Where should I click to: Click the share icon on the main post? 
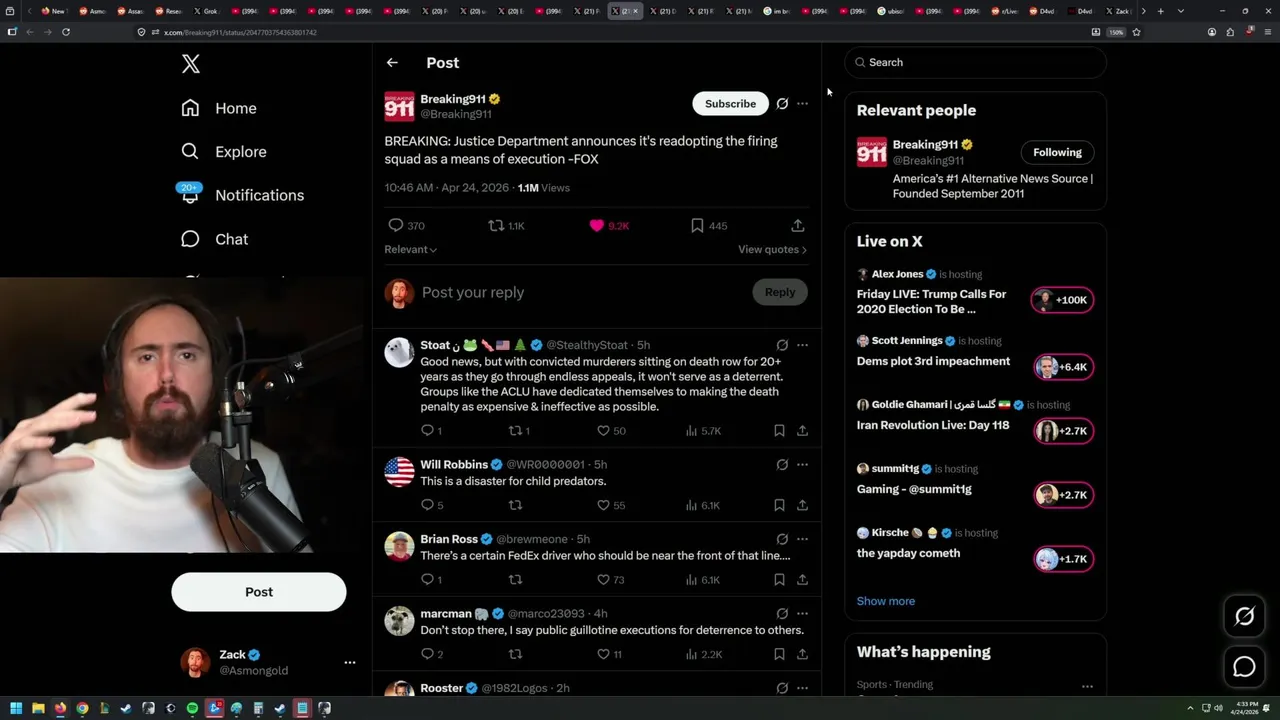point(797,226)
